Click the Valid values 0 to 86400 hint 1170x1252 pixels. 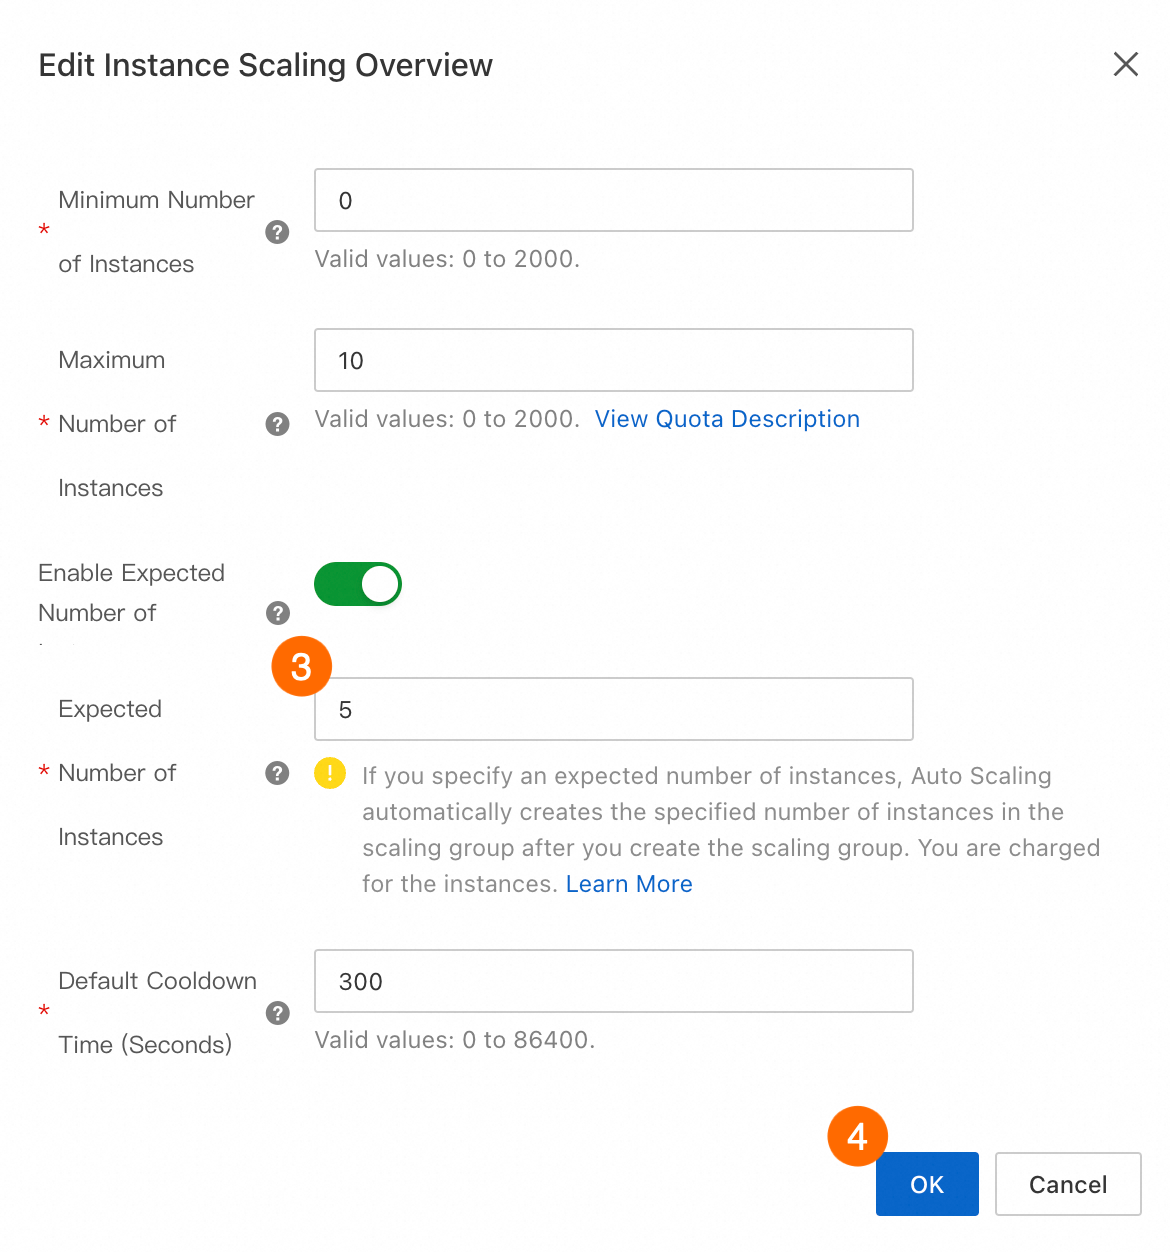[455, 1040]
